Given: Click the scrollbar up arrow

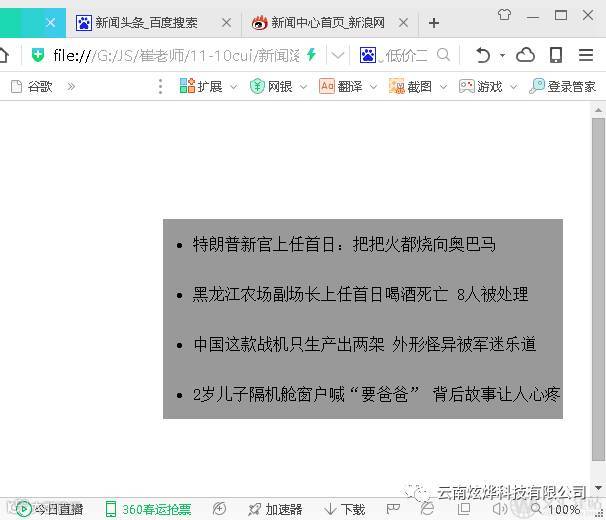Looking at the screenshot, I should pyautogui.click(x=598, y=110).
